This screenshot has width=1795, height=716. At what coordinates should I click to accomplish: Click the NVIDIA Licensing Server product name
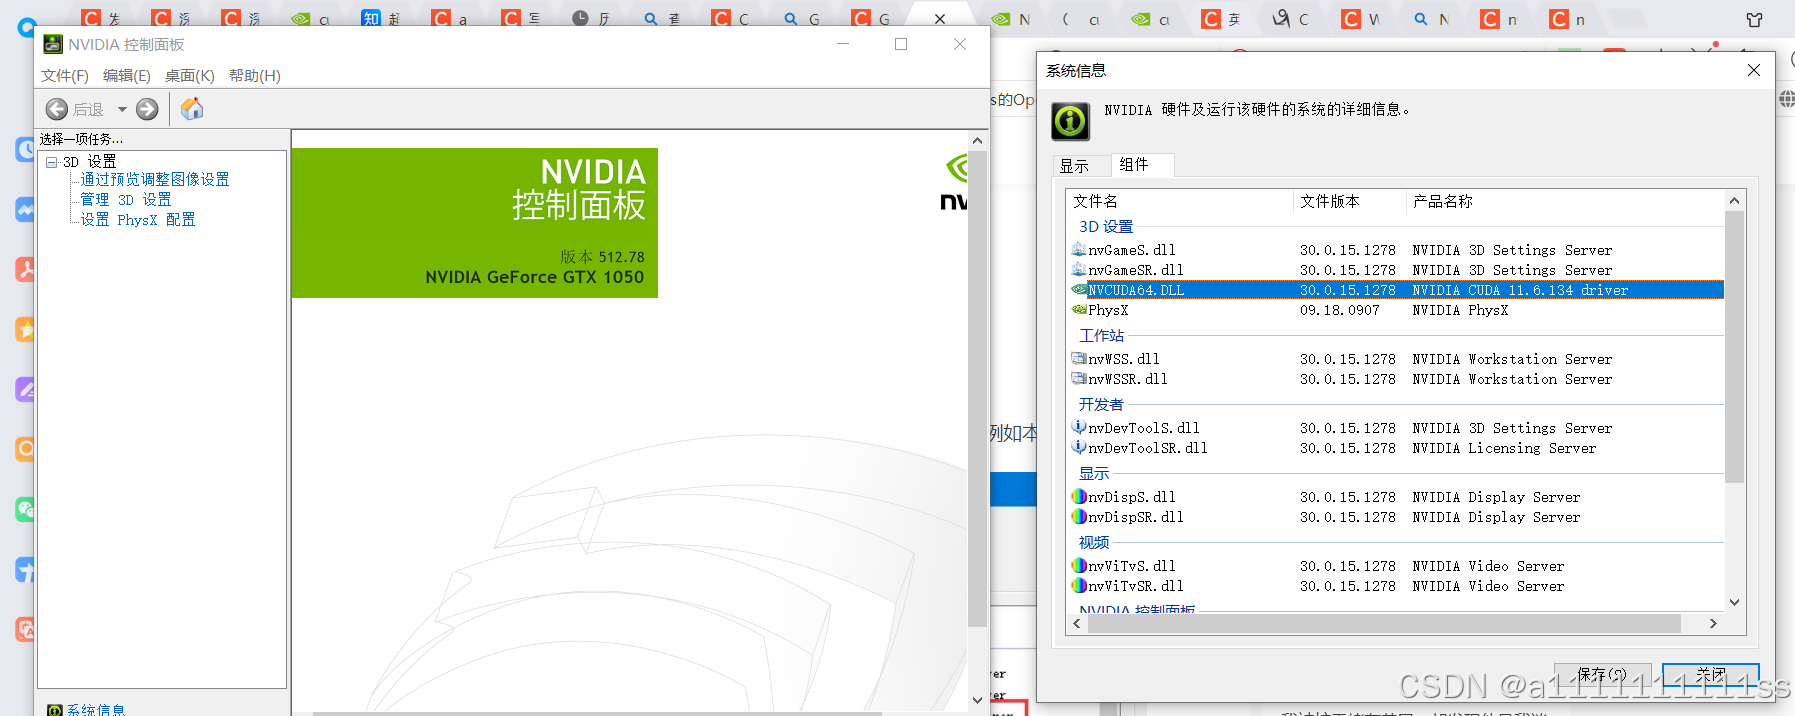pyautogui.click(x=1504, y=448)
